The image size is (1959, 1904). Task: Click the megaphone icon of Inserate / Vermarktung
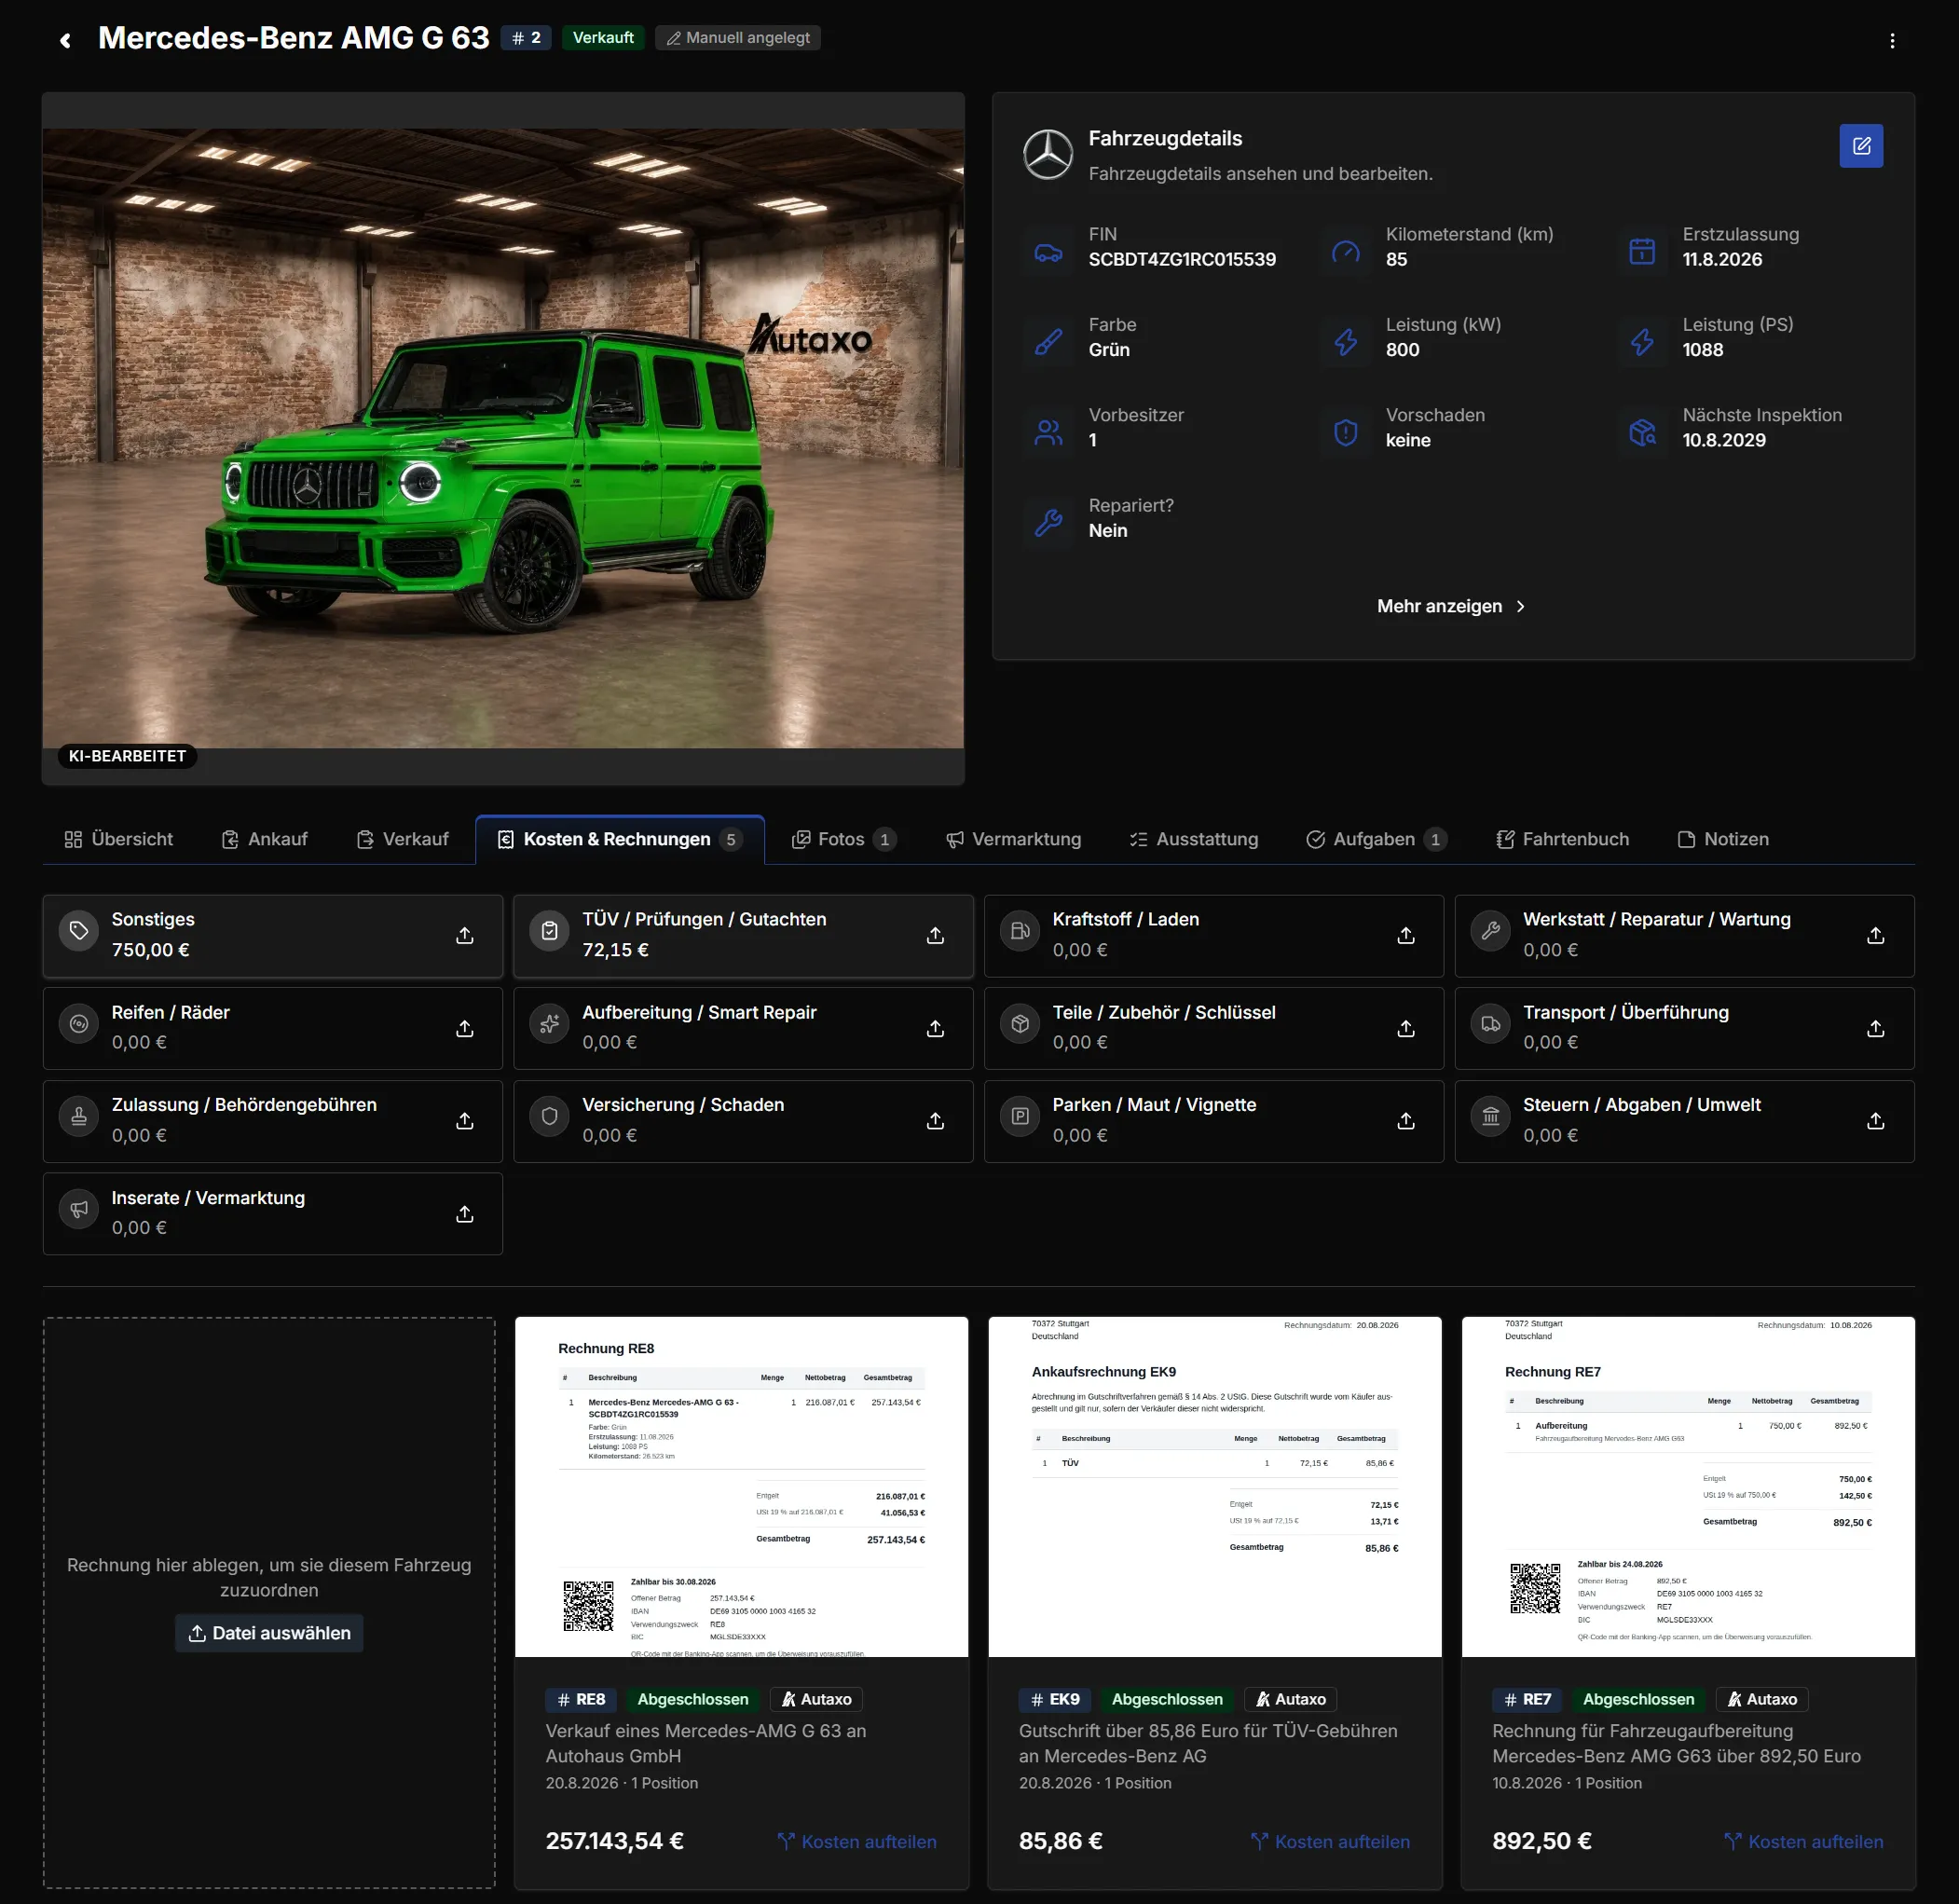pyautogui.click(x=79, y=1209)
